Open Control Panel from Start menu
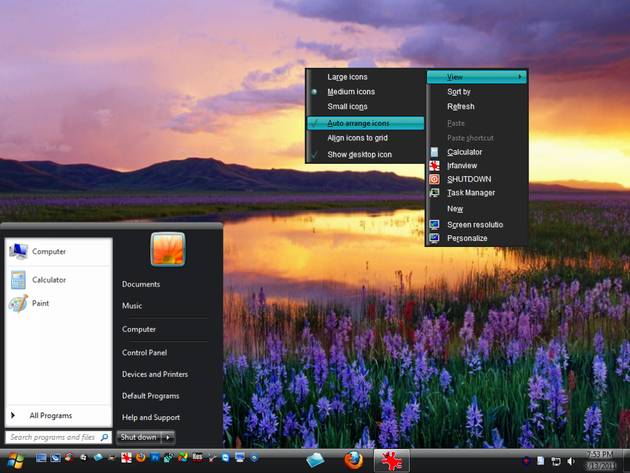Image resolution: width=630 pixels, height=473 pixels. 144,352
